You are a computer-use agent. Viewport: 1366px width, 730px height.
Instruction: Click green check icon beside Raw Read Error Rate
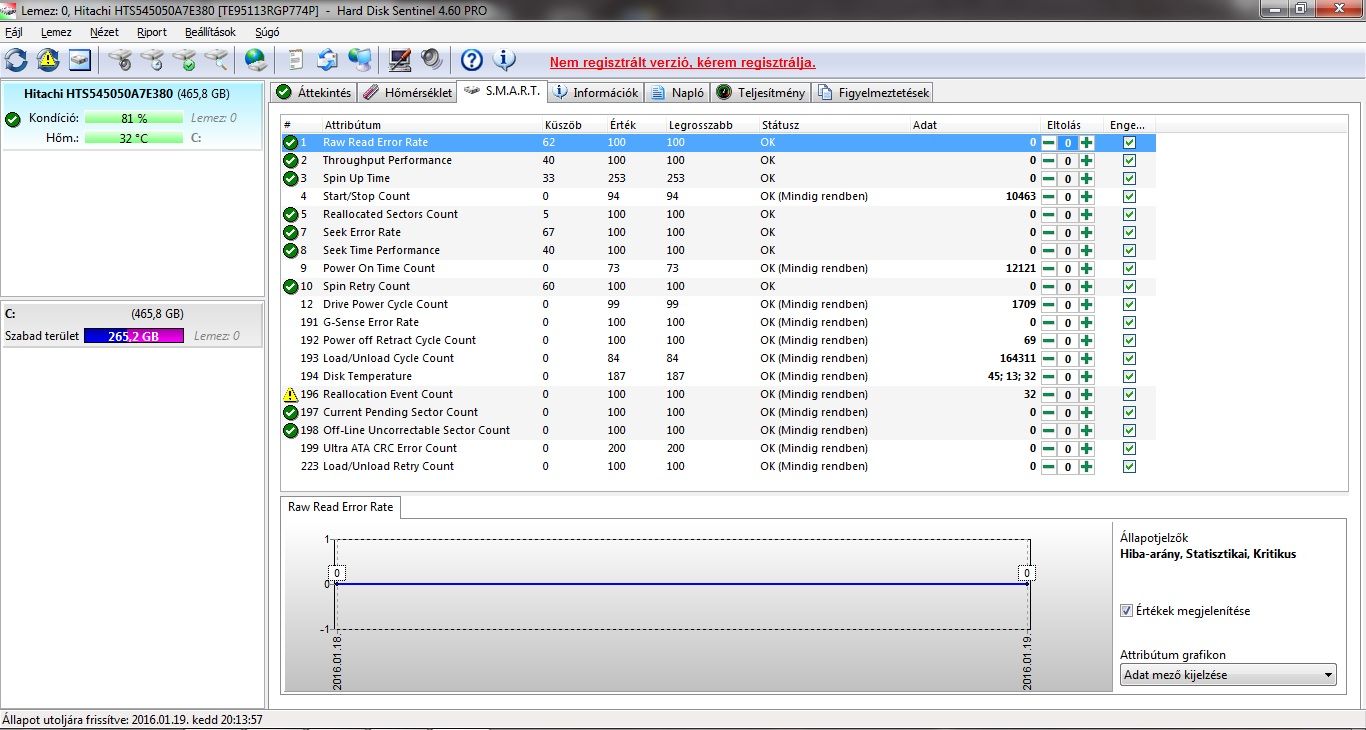[290, 143]
